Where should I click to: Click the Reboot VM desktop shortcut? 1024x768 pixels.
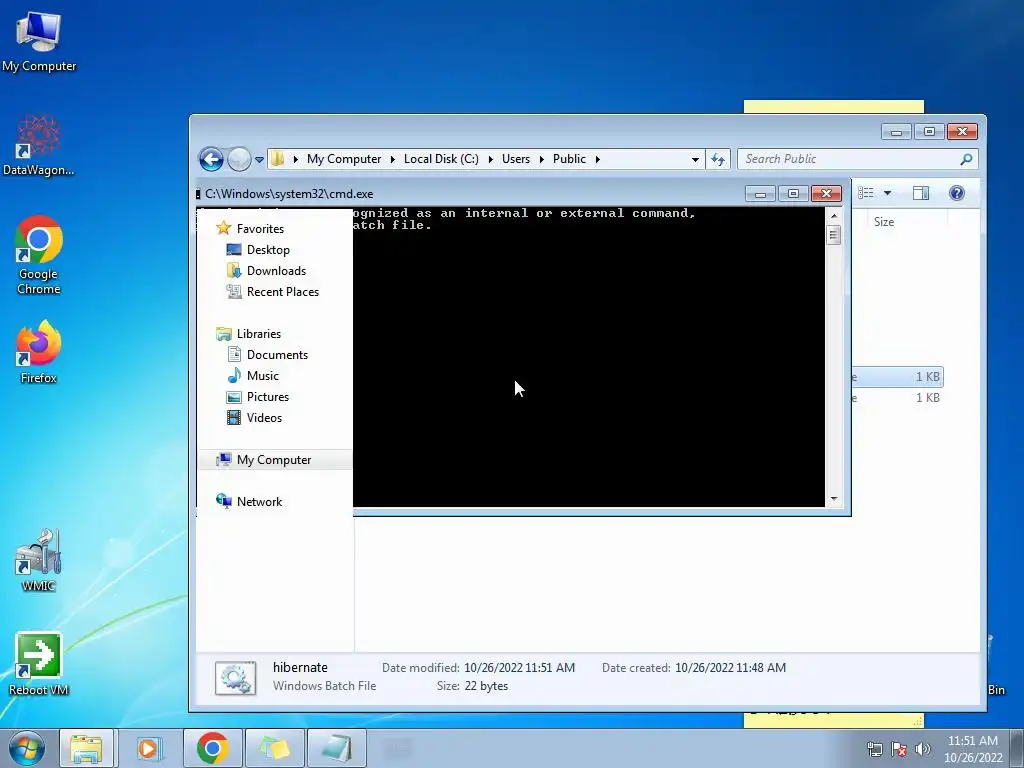[39, 664]
